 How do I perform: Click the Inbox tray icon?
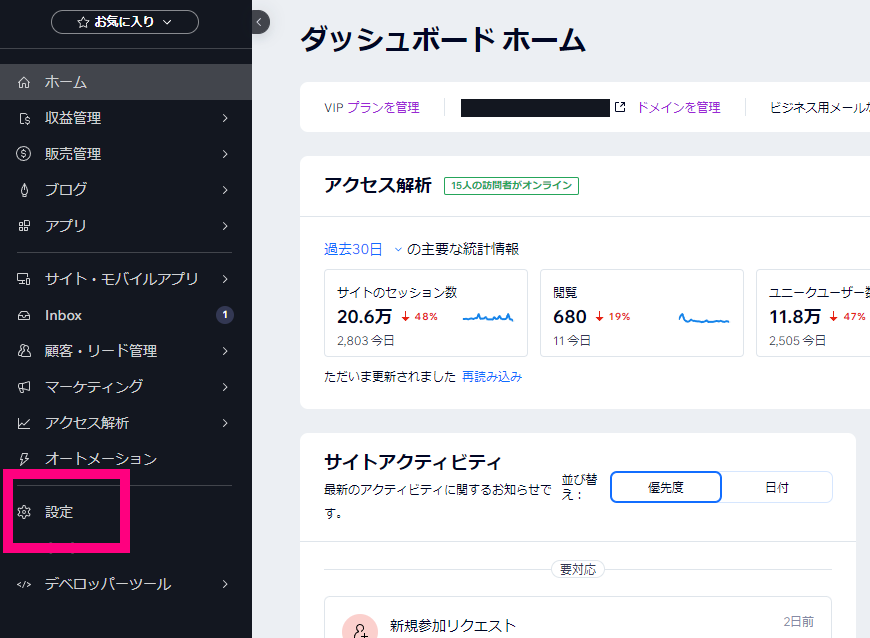(x=24, y=316)
